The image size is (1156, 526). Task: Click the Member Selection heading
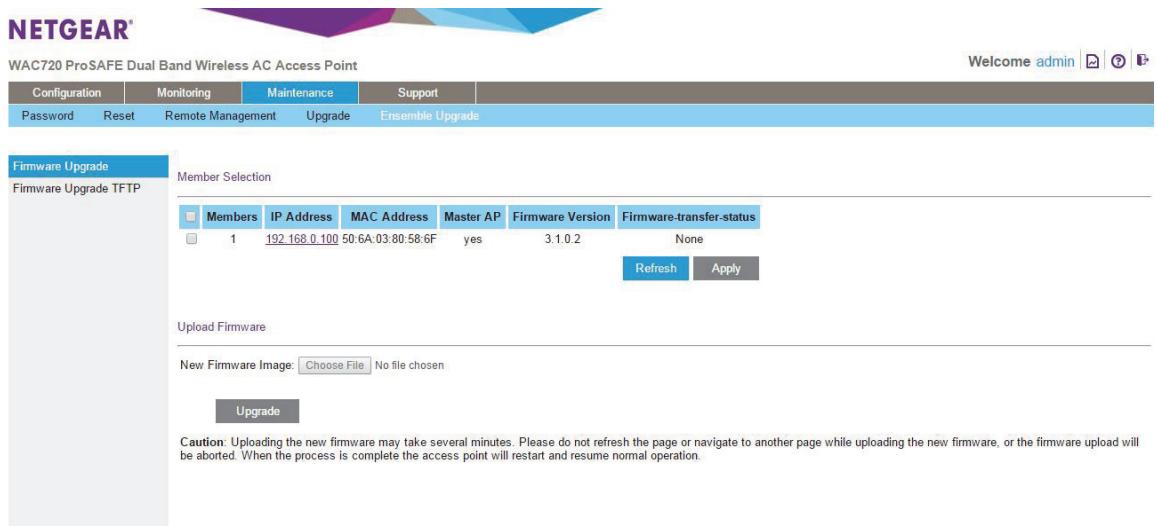(x=224, y=177)
